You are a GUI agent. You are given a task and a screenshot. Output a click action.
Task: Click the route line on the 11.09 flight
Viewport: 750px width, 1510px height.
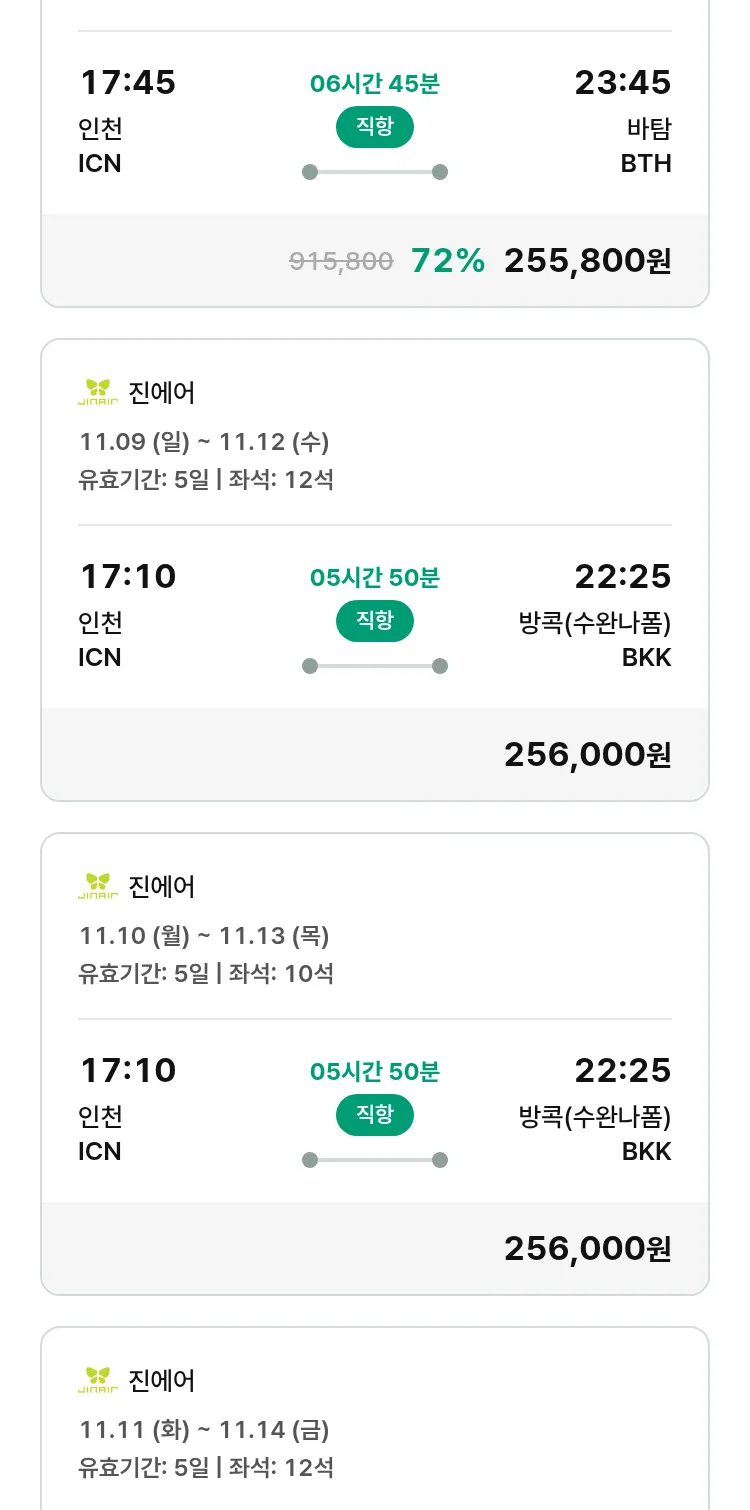coord(374,666)
